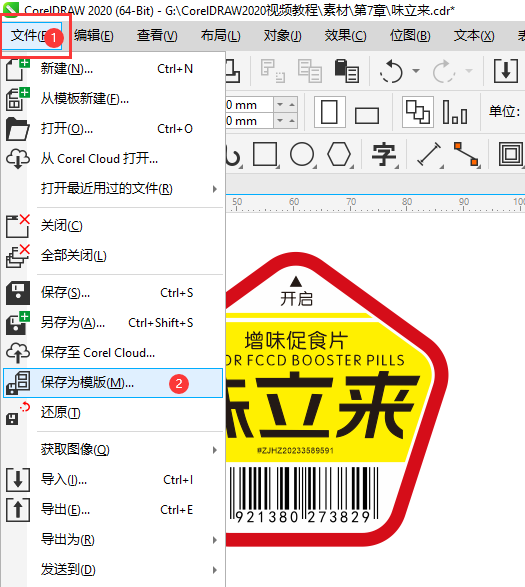Choose 还原(T) menu entry
Image resolution: width=525 pixels, height=587 pixels.
(112, 413)
